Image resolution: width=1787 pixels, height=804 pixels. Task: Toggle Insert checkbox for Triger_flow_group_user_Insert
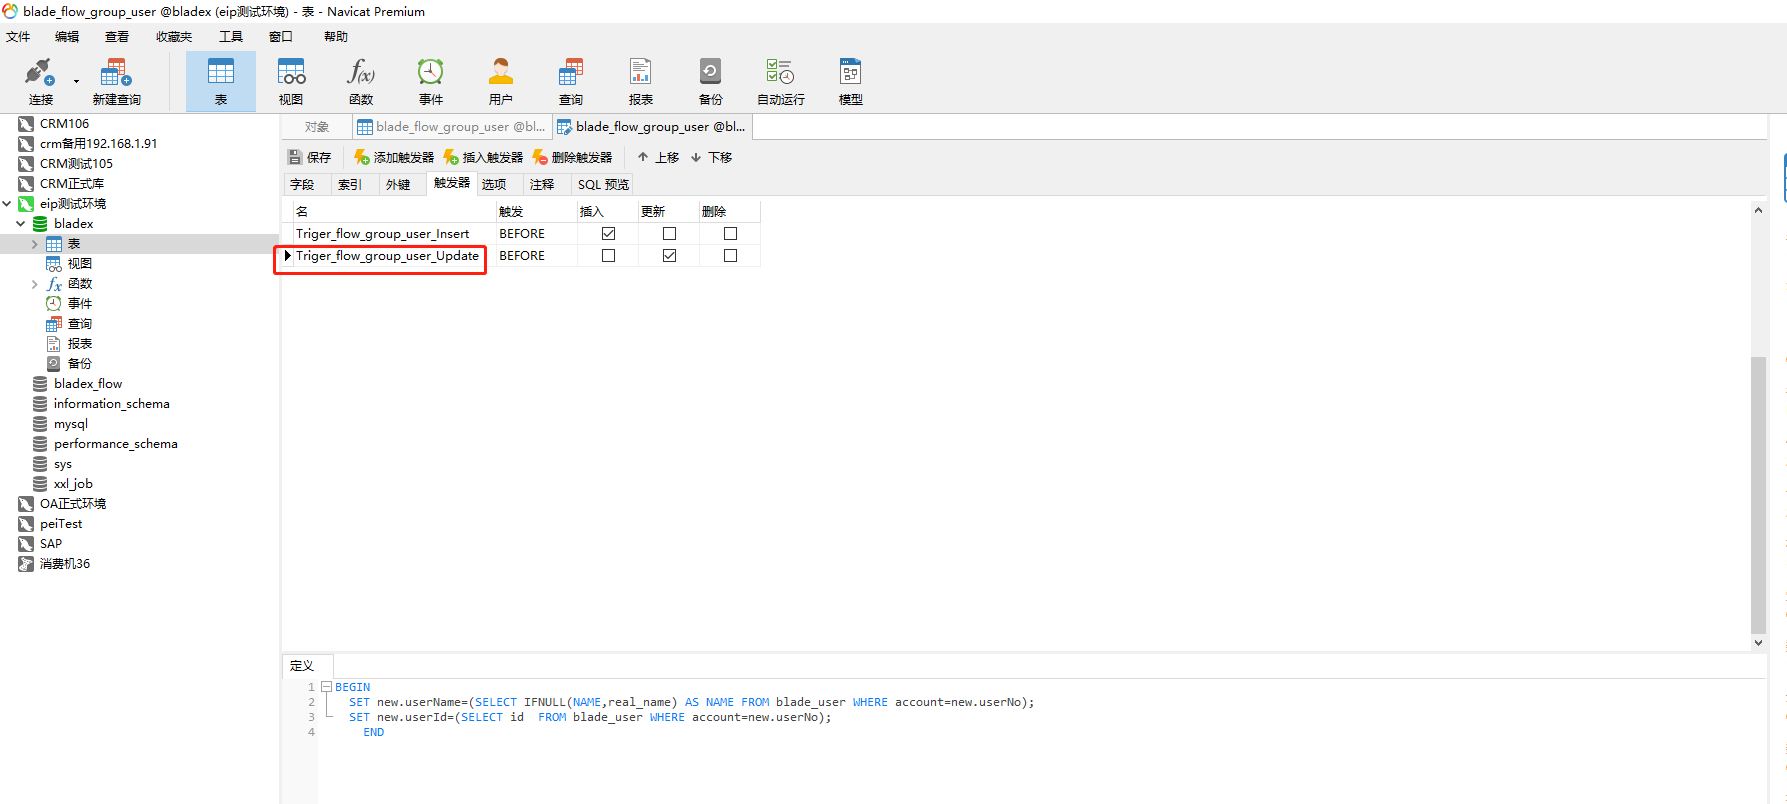[x=608, y=233]
